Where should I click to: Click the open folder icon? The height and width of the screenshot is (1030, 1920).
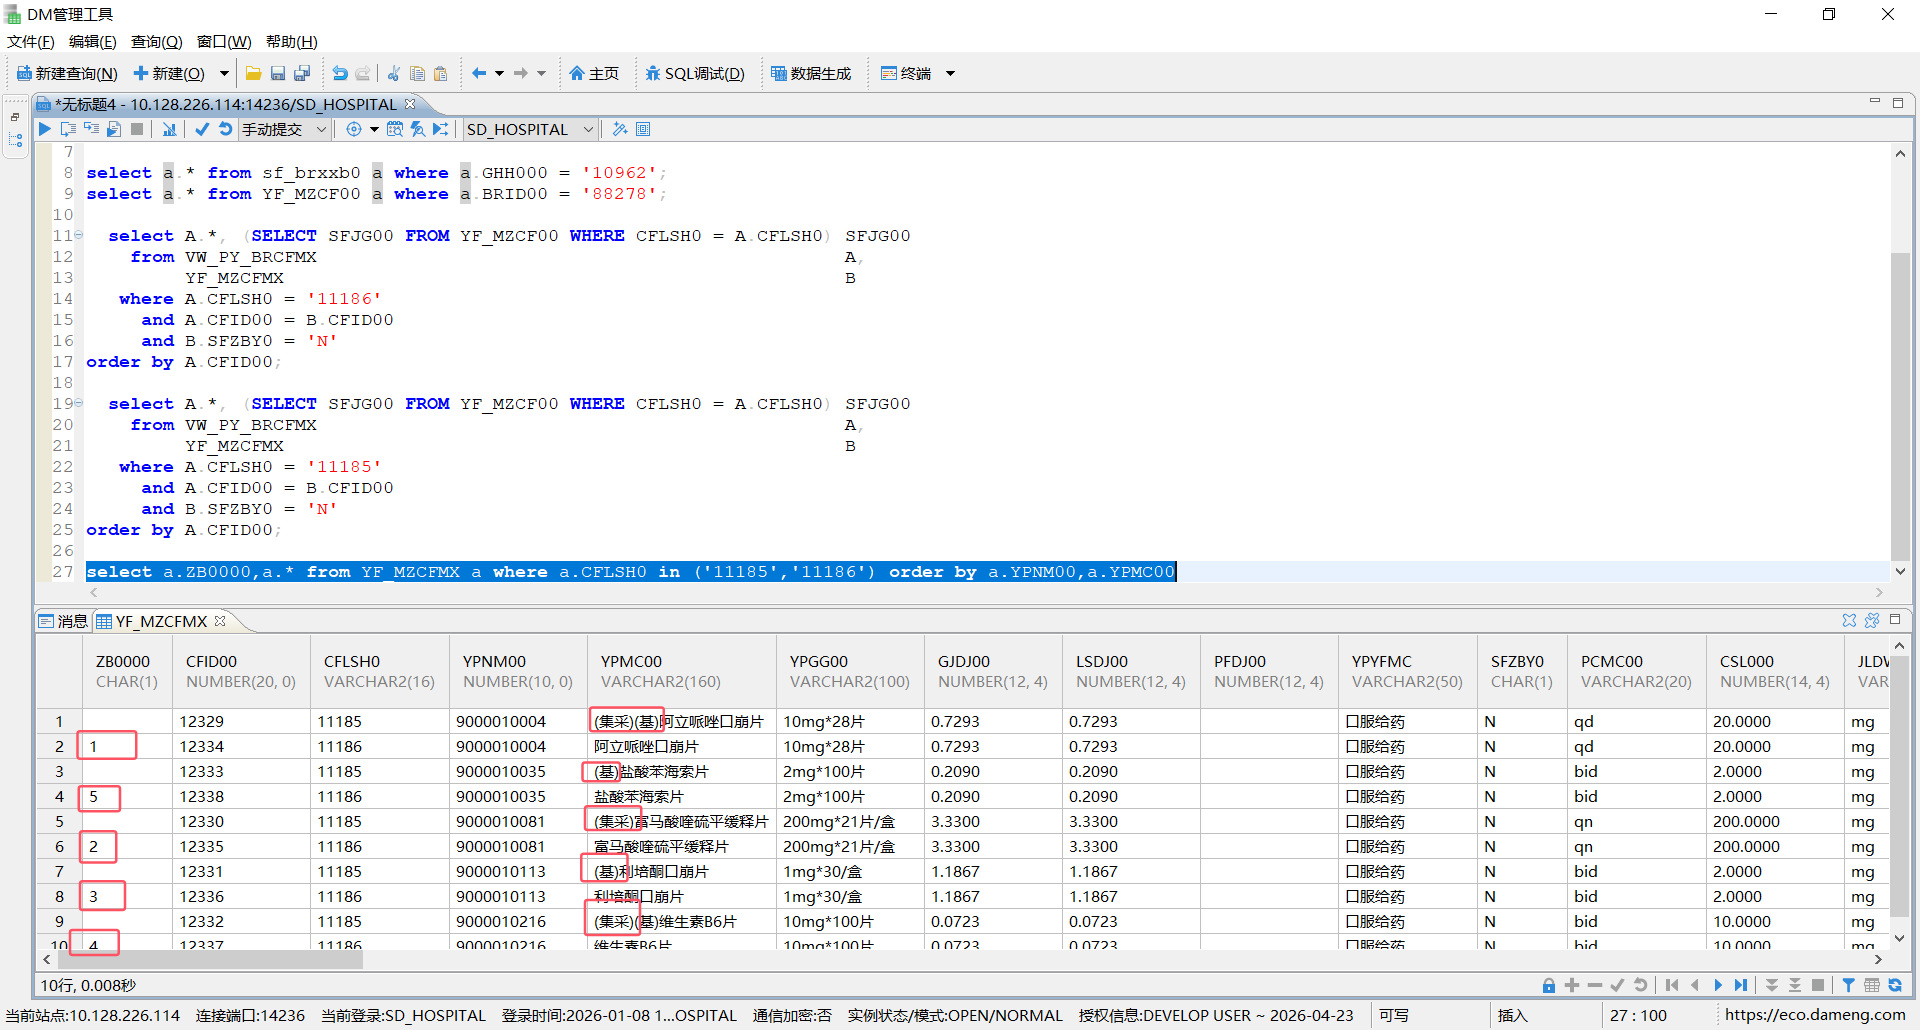click(x=253, y=73)
